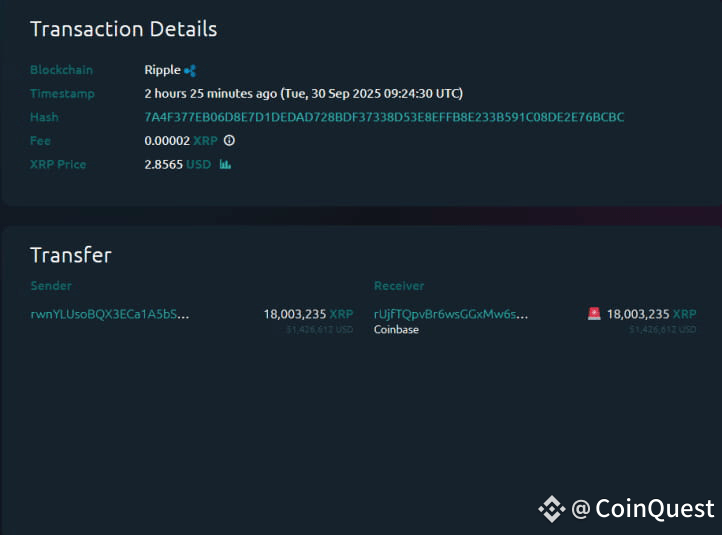The height and width of the screenshot is (535, 722).
Task: Click the USD label beside the XRP price
Action: (x=199, y=165)
